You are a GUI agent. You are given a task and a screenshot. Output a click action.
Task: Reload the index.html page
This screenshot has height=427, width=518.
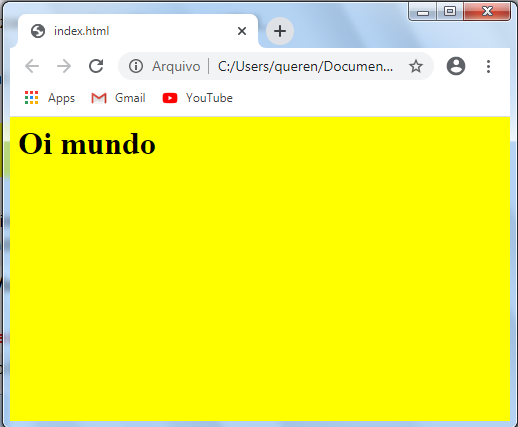(x=96, y=66)
